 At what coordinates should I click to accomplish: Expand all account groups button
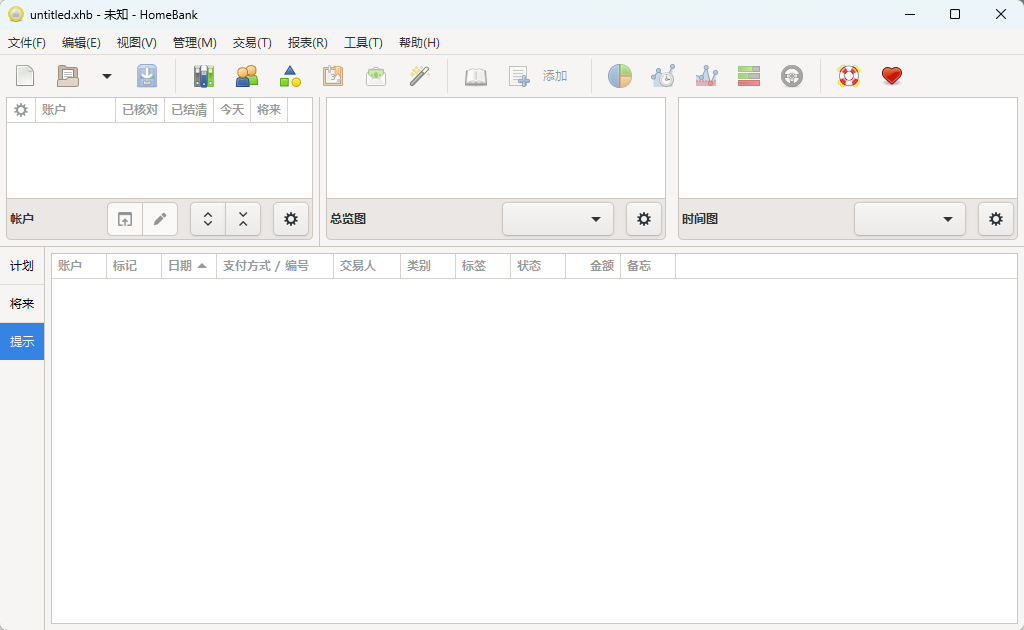208,219
